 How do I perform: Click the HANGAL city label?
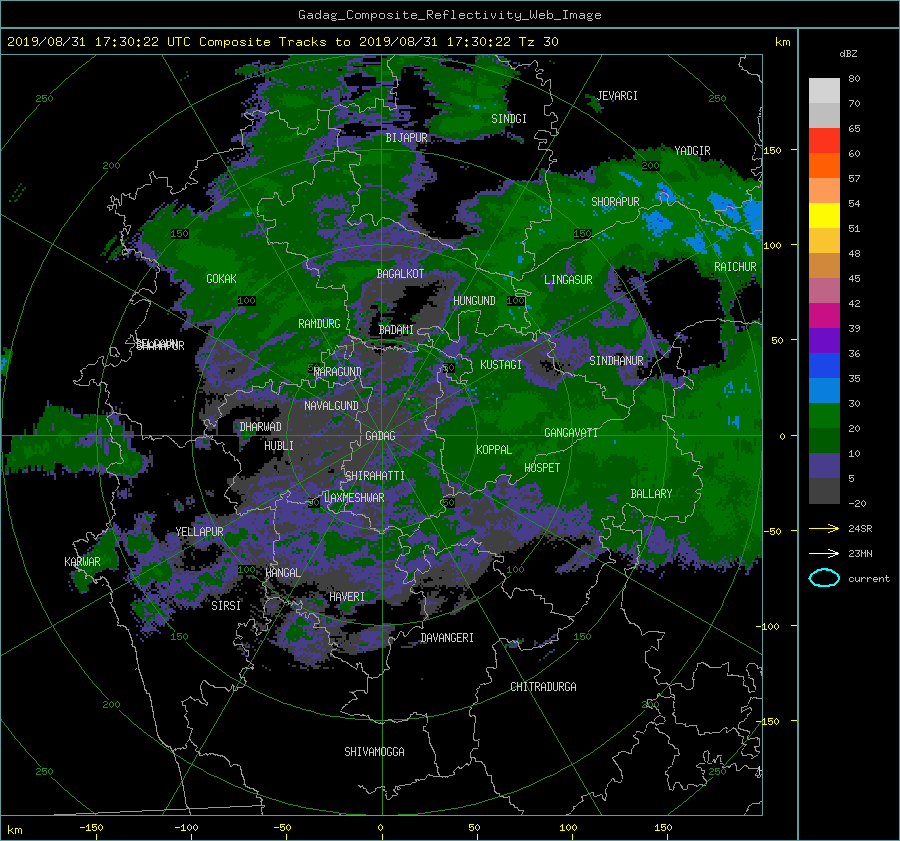(283, 573)
